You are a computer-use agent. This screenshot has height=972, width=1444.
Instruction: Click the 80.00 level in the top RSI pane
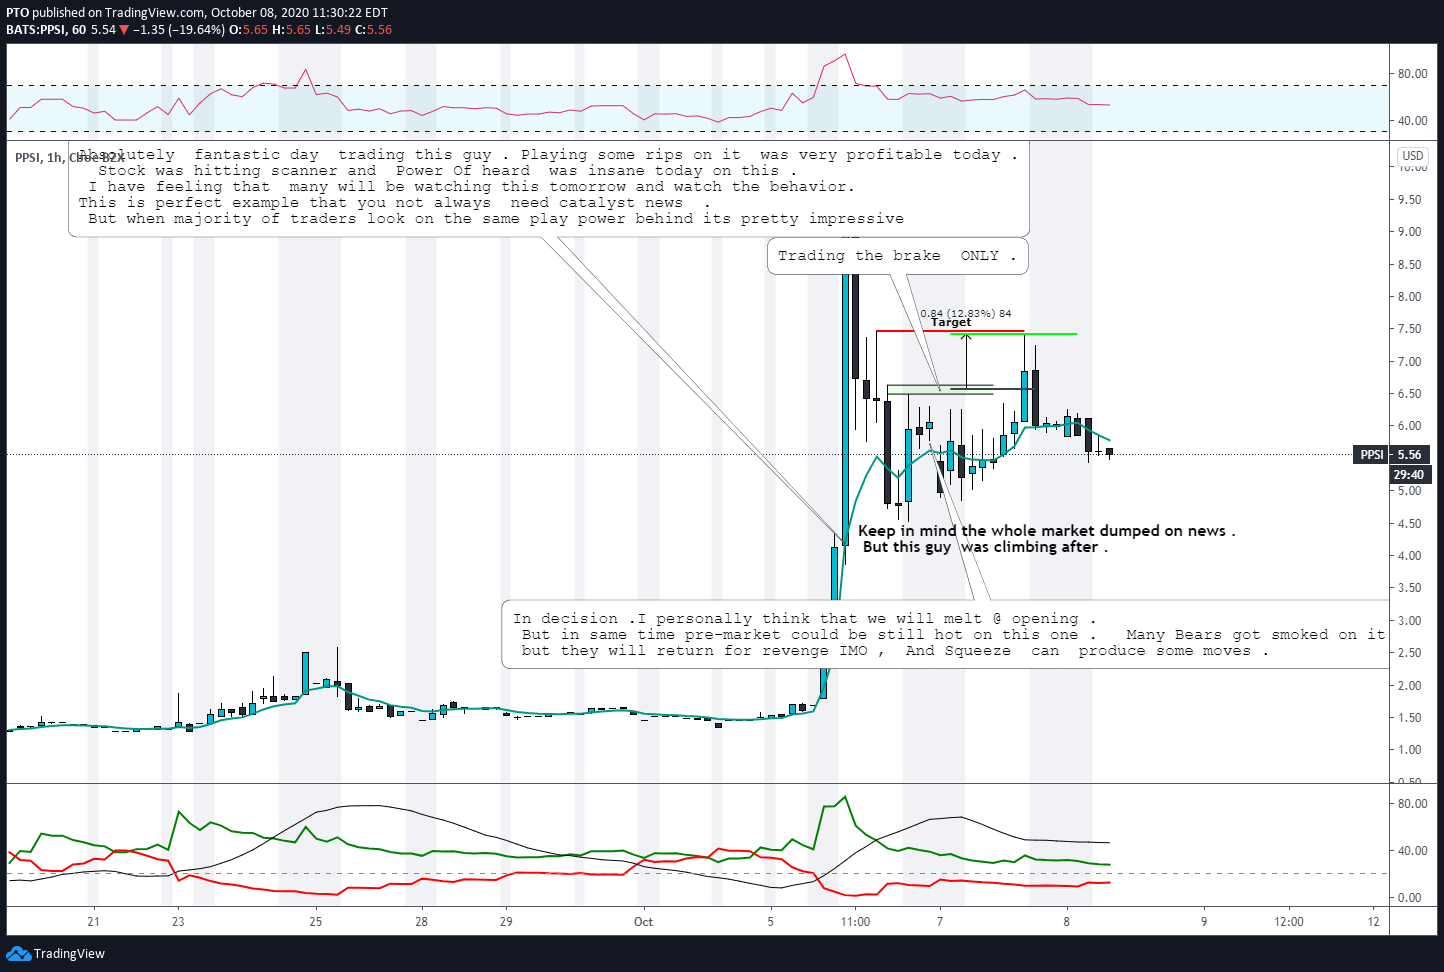point(1412,74)
